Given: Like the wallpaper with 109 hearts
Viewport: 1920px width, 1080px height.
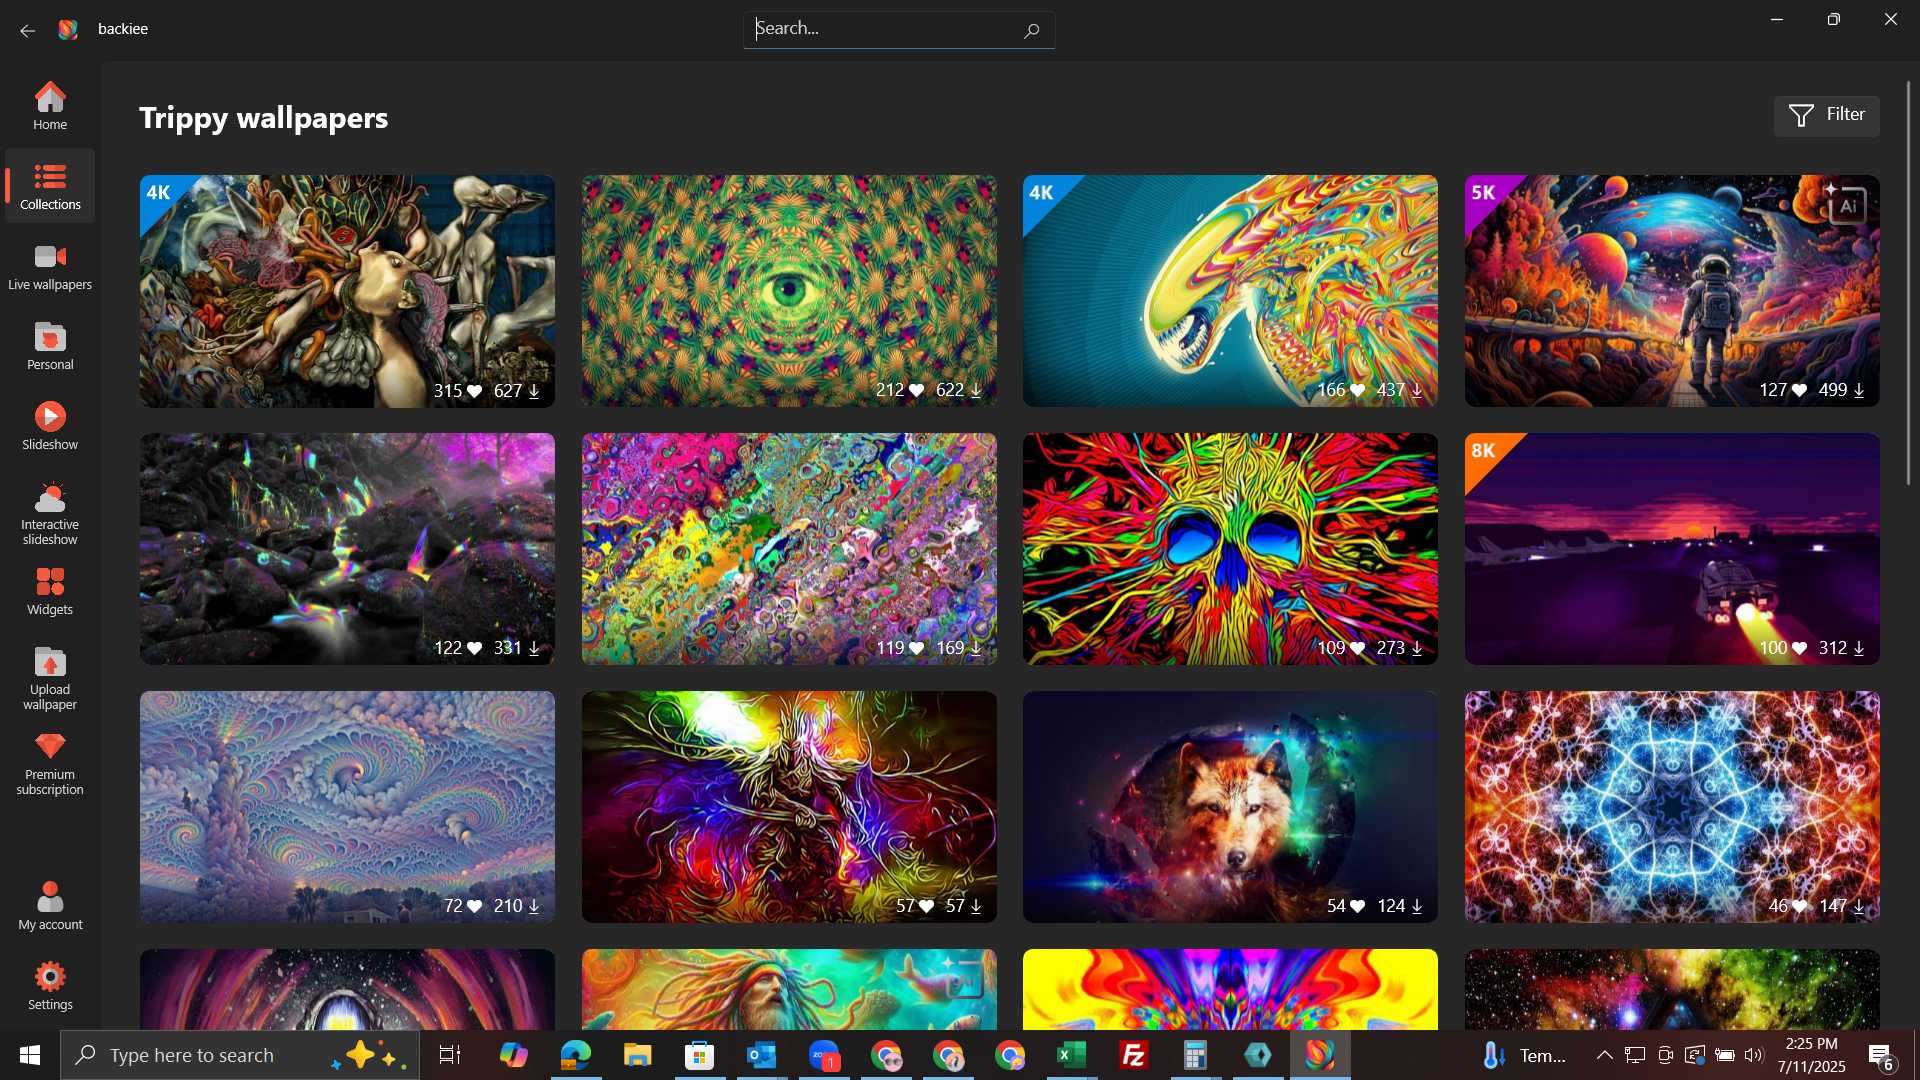Looking at the screenshot, I should point(1357,648).
